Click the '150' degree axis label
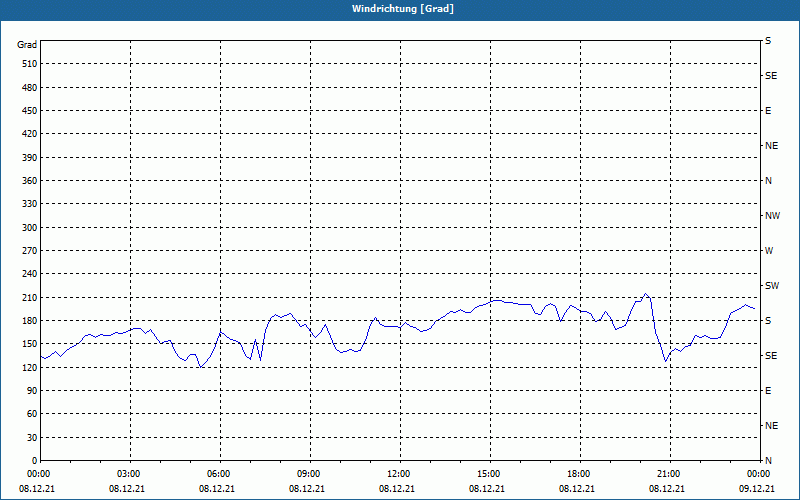The height and width of the screenshot is (500, 800). tap(30, 344)
